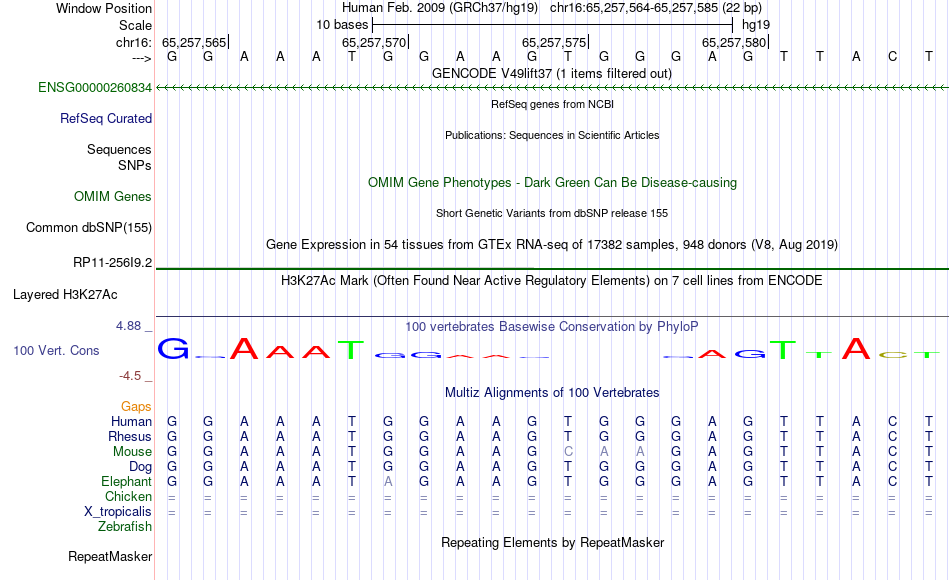Click the 65,257,575 position marker
This screenshot has height=580, width=950.
pyautogui.click(x=554, y=42)
